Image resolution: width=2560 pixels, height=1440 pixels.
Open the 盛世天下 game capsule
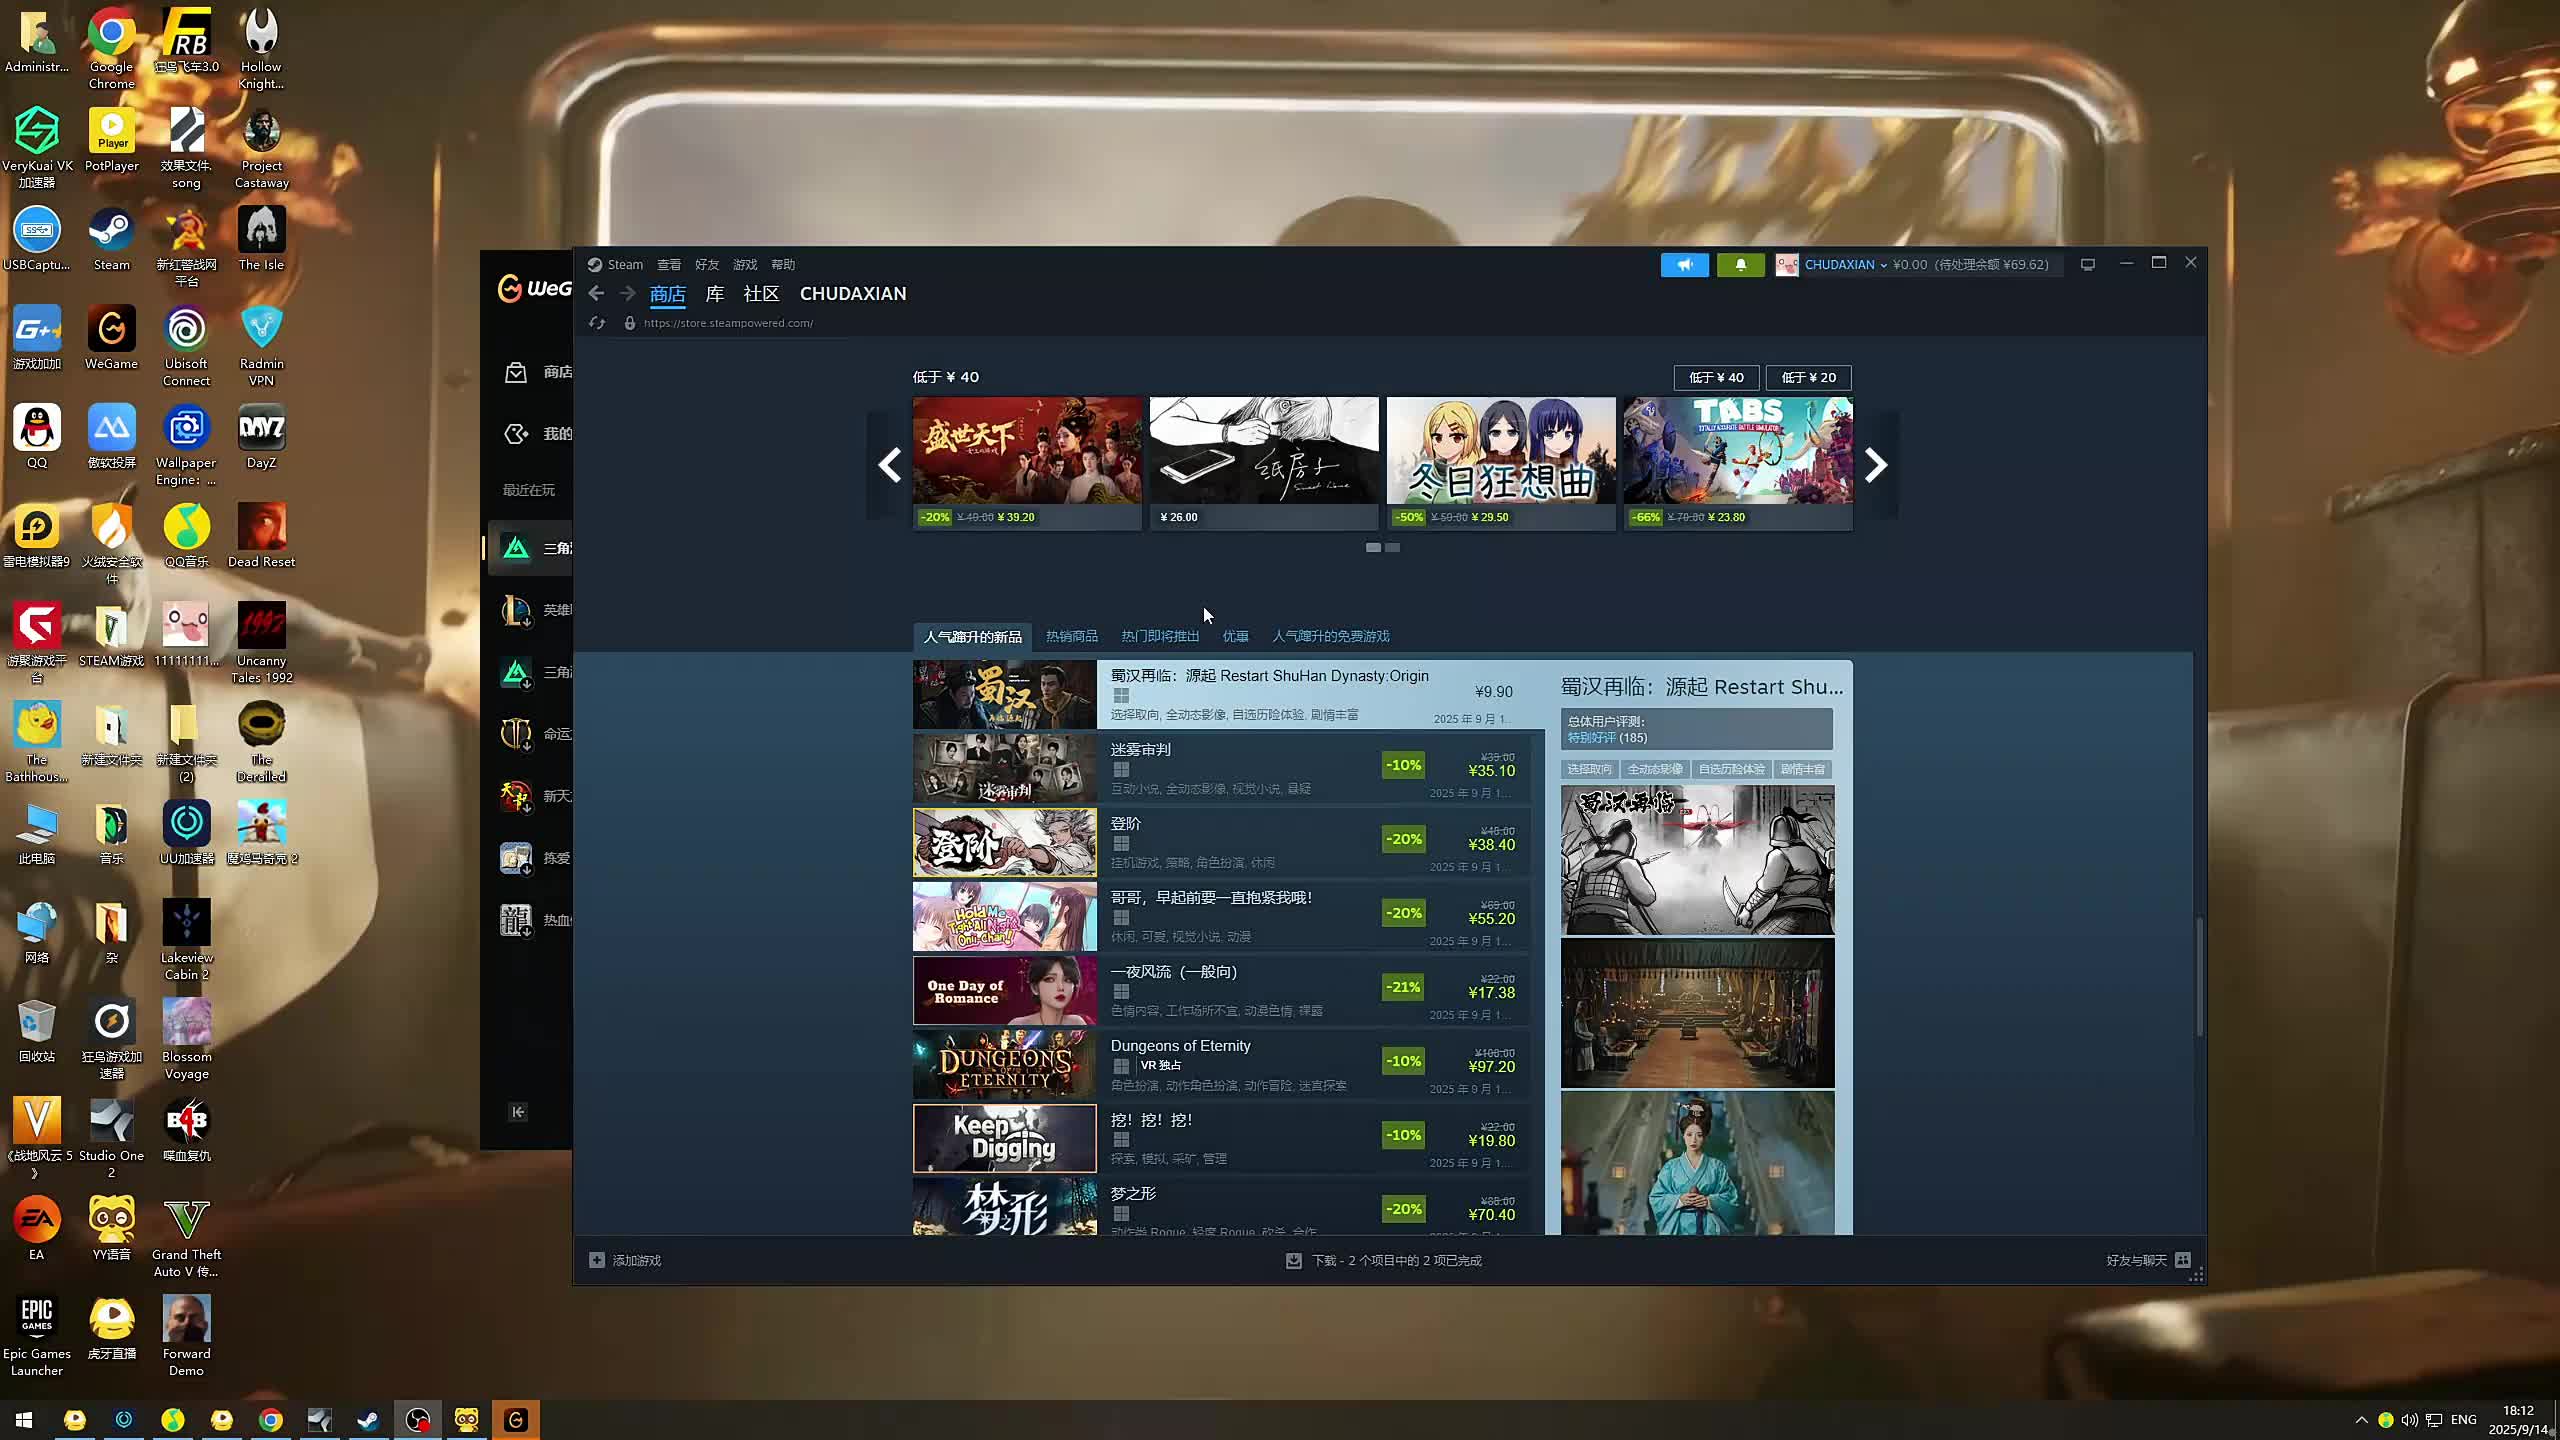1027,463
